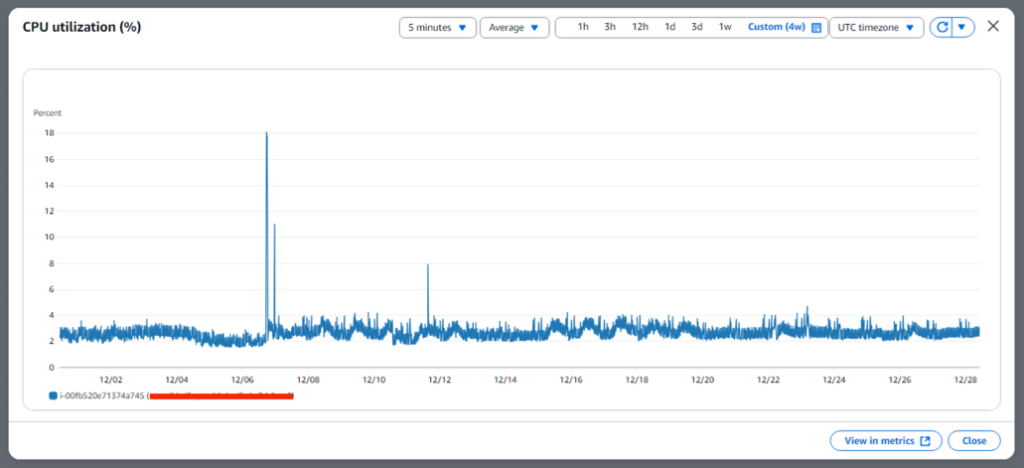
Task: Click the blue legend color swatch
Action: tap(53, 397)
